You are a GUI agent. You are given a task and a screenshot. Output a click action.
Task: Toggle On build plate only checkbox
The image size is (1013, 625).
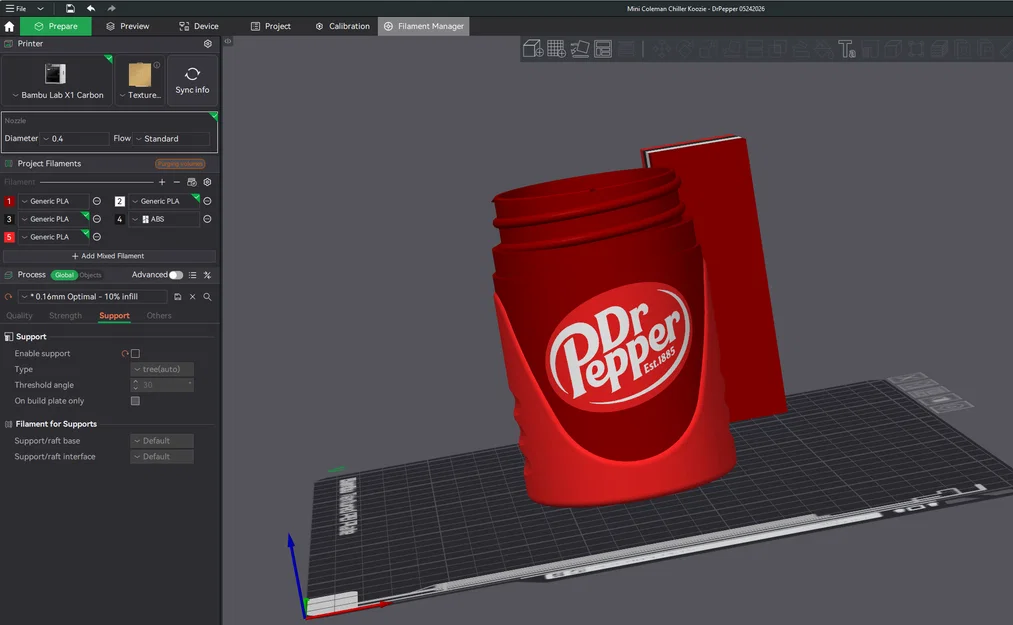136,401
